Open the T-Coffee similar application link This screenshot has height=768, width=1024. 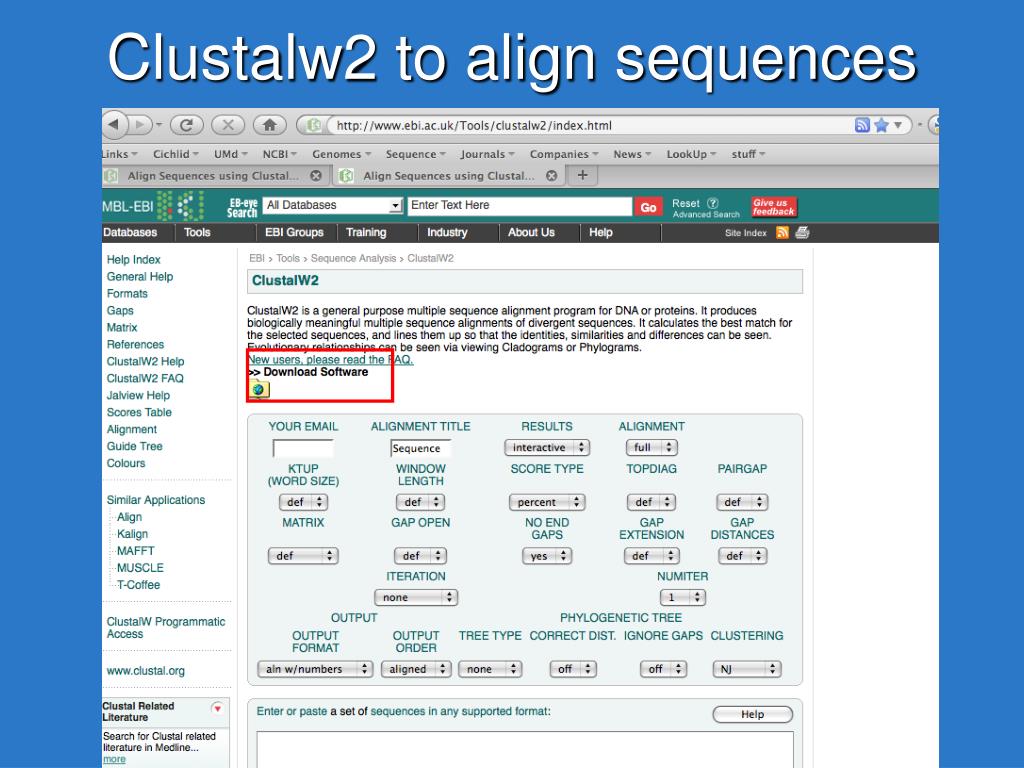click(x=138, y=584)
